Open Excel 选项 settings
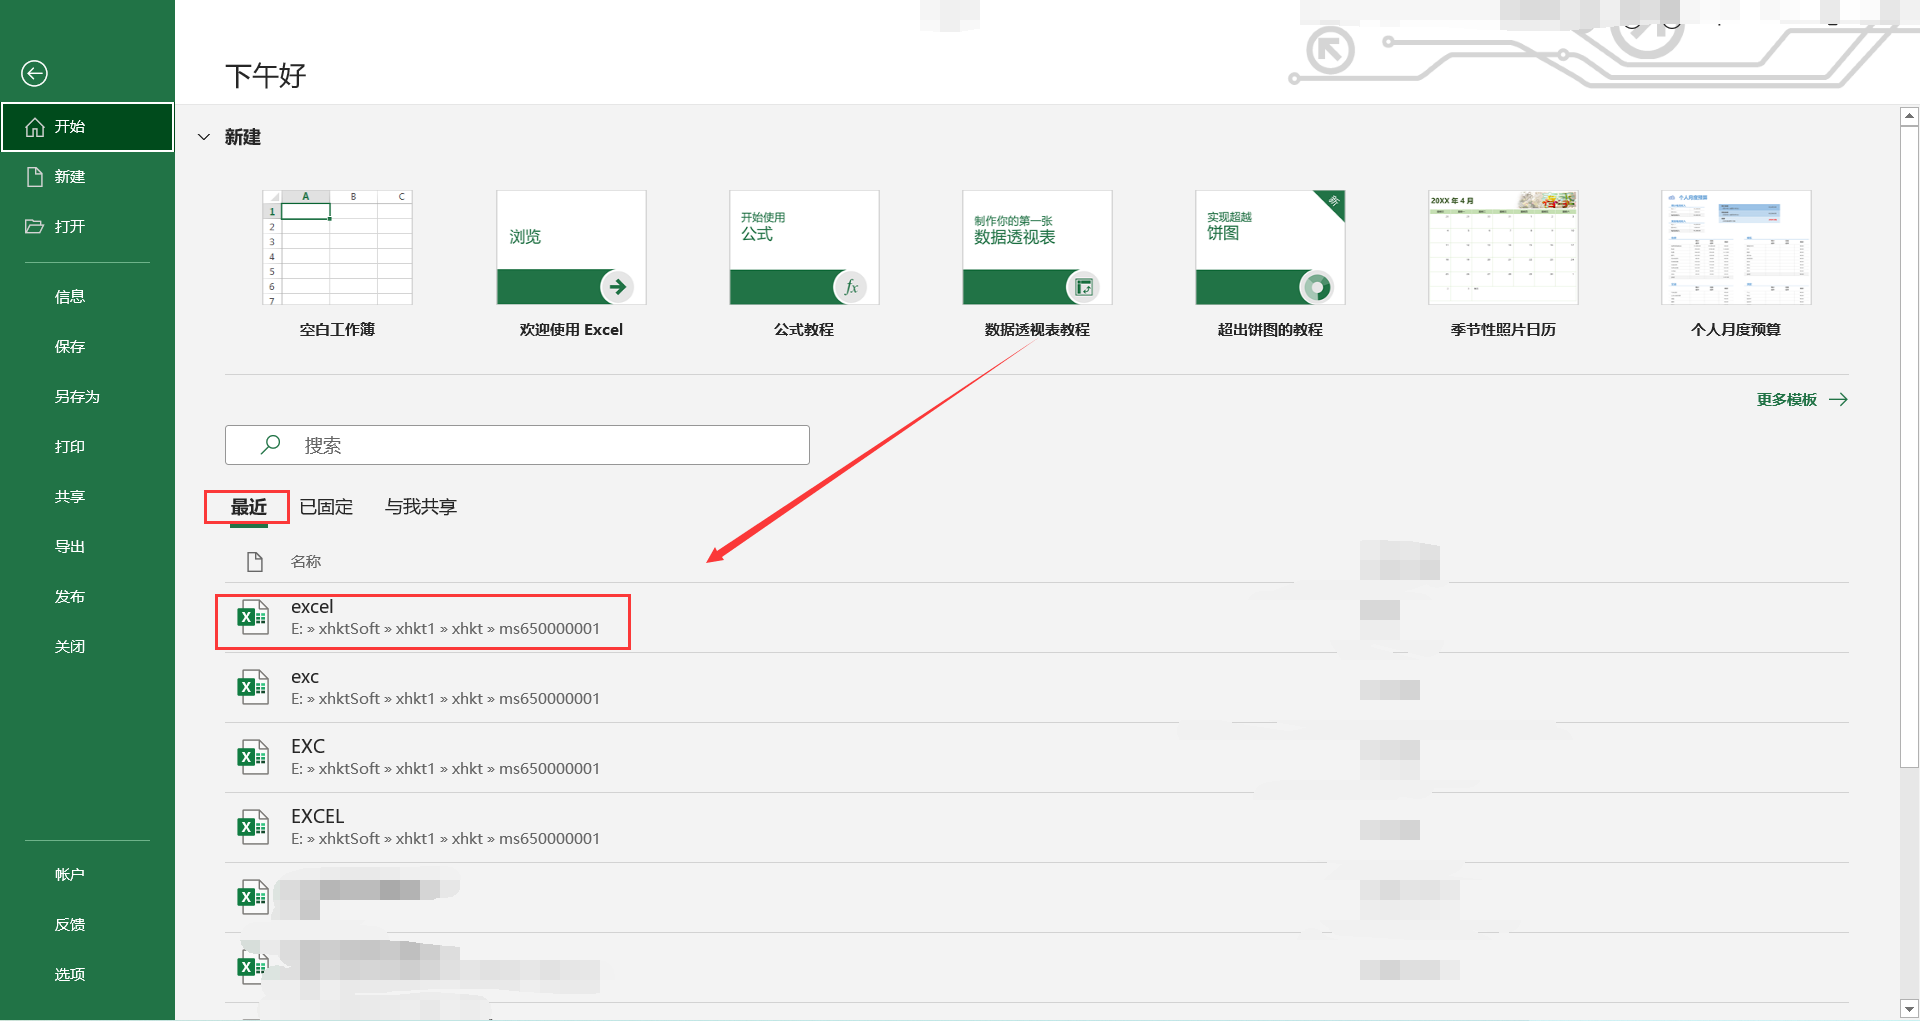Viewport: 1920px width, 1021px height. point(70,975)
